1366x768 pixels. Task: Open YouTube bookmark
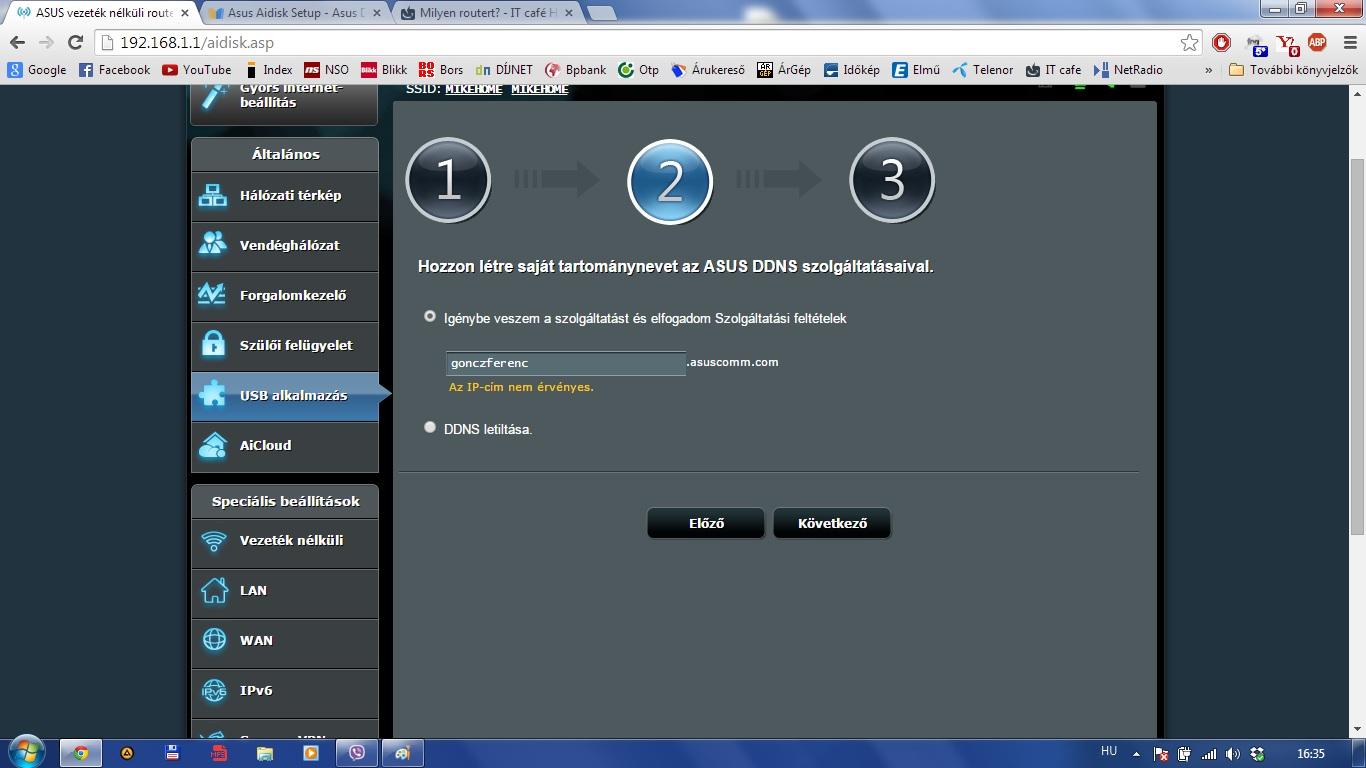click(197, 70)
